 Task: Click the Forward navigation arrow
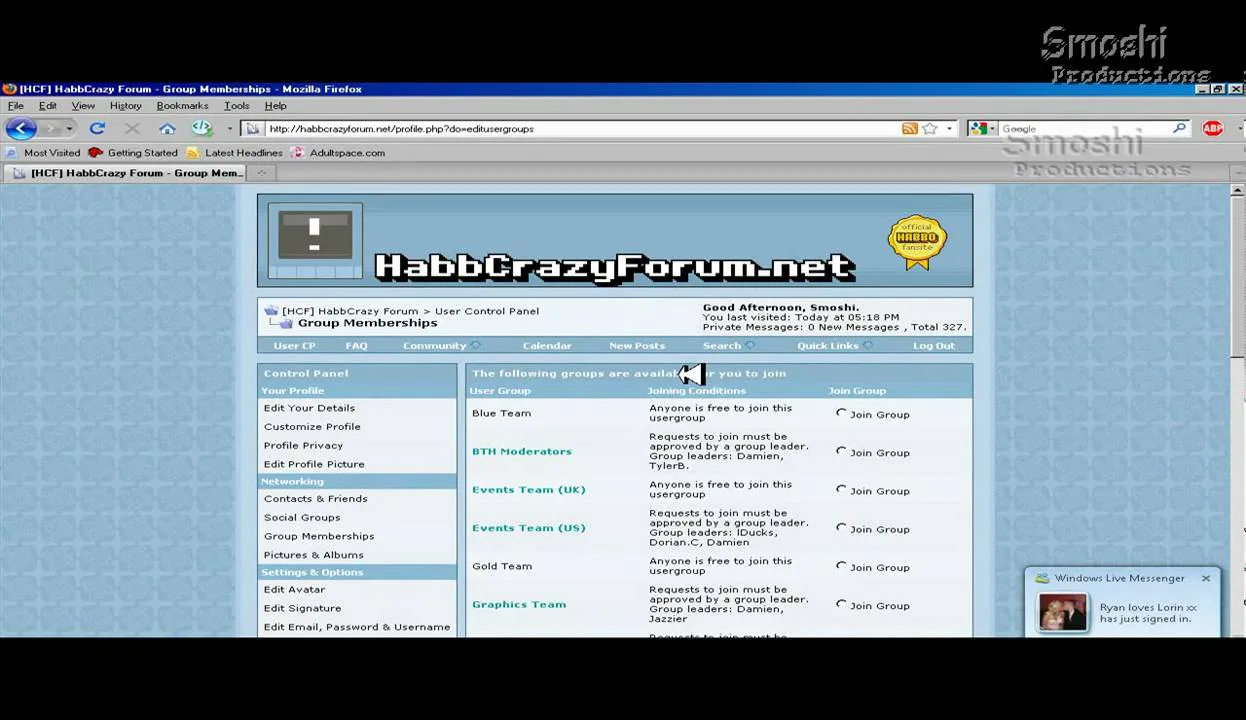click(52, 128)
